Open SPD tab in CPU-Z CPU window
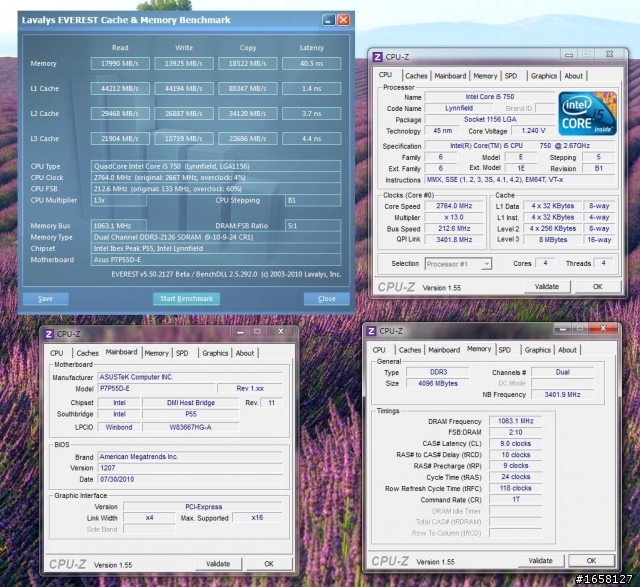The image size is (640, 587). (x=511, y=76)
